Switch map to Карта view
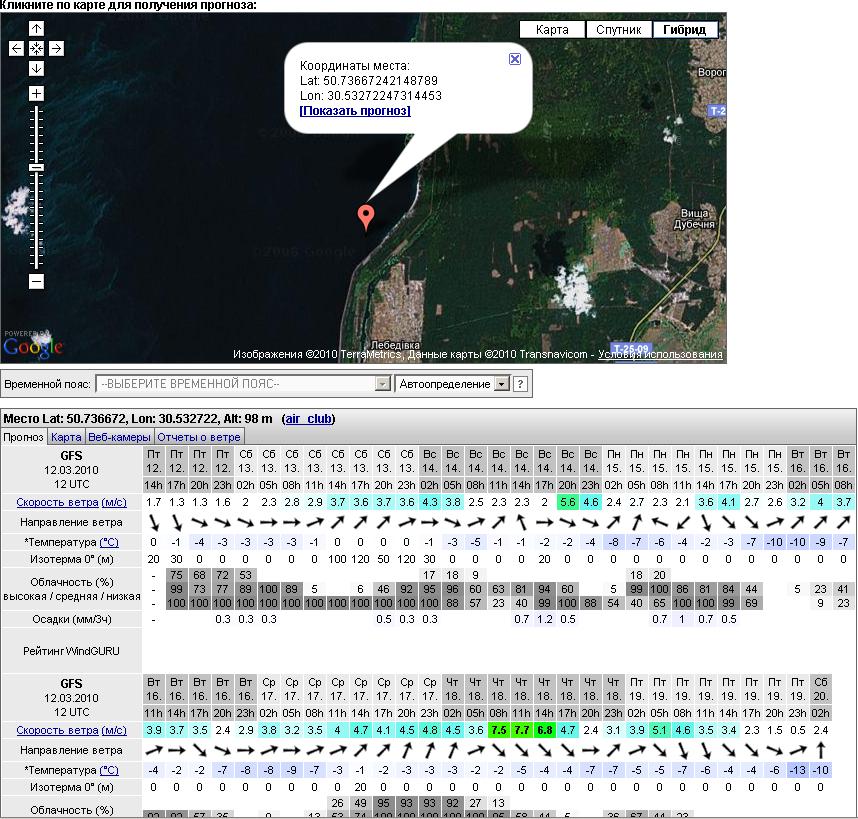 point(551,30)
